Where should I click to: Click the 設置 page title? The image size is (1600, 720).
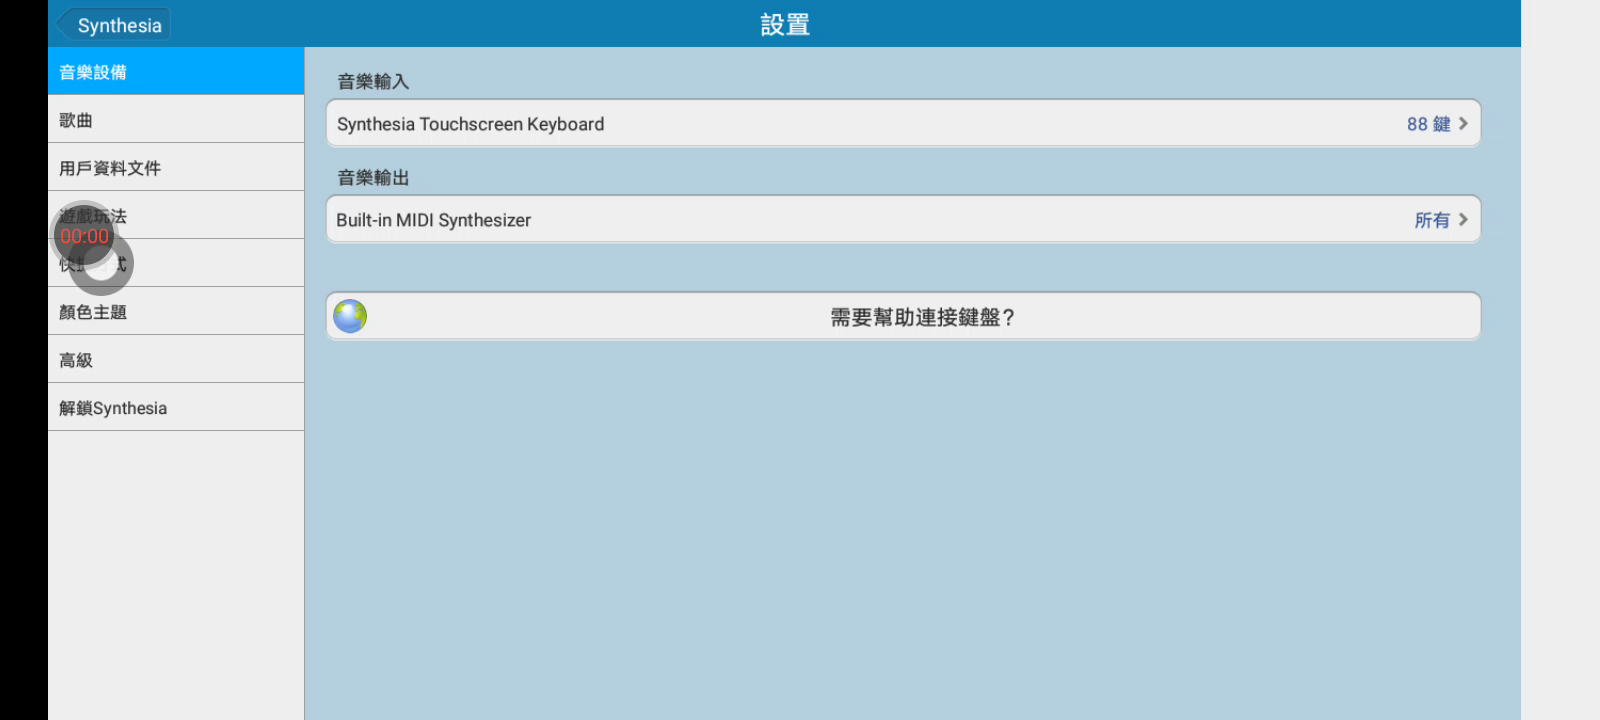[785, 24]
